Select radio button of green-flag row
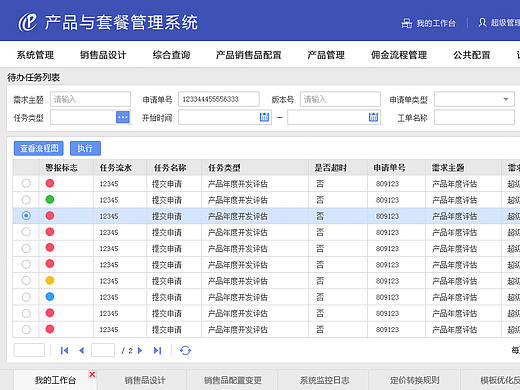 [x=26, y=200]
